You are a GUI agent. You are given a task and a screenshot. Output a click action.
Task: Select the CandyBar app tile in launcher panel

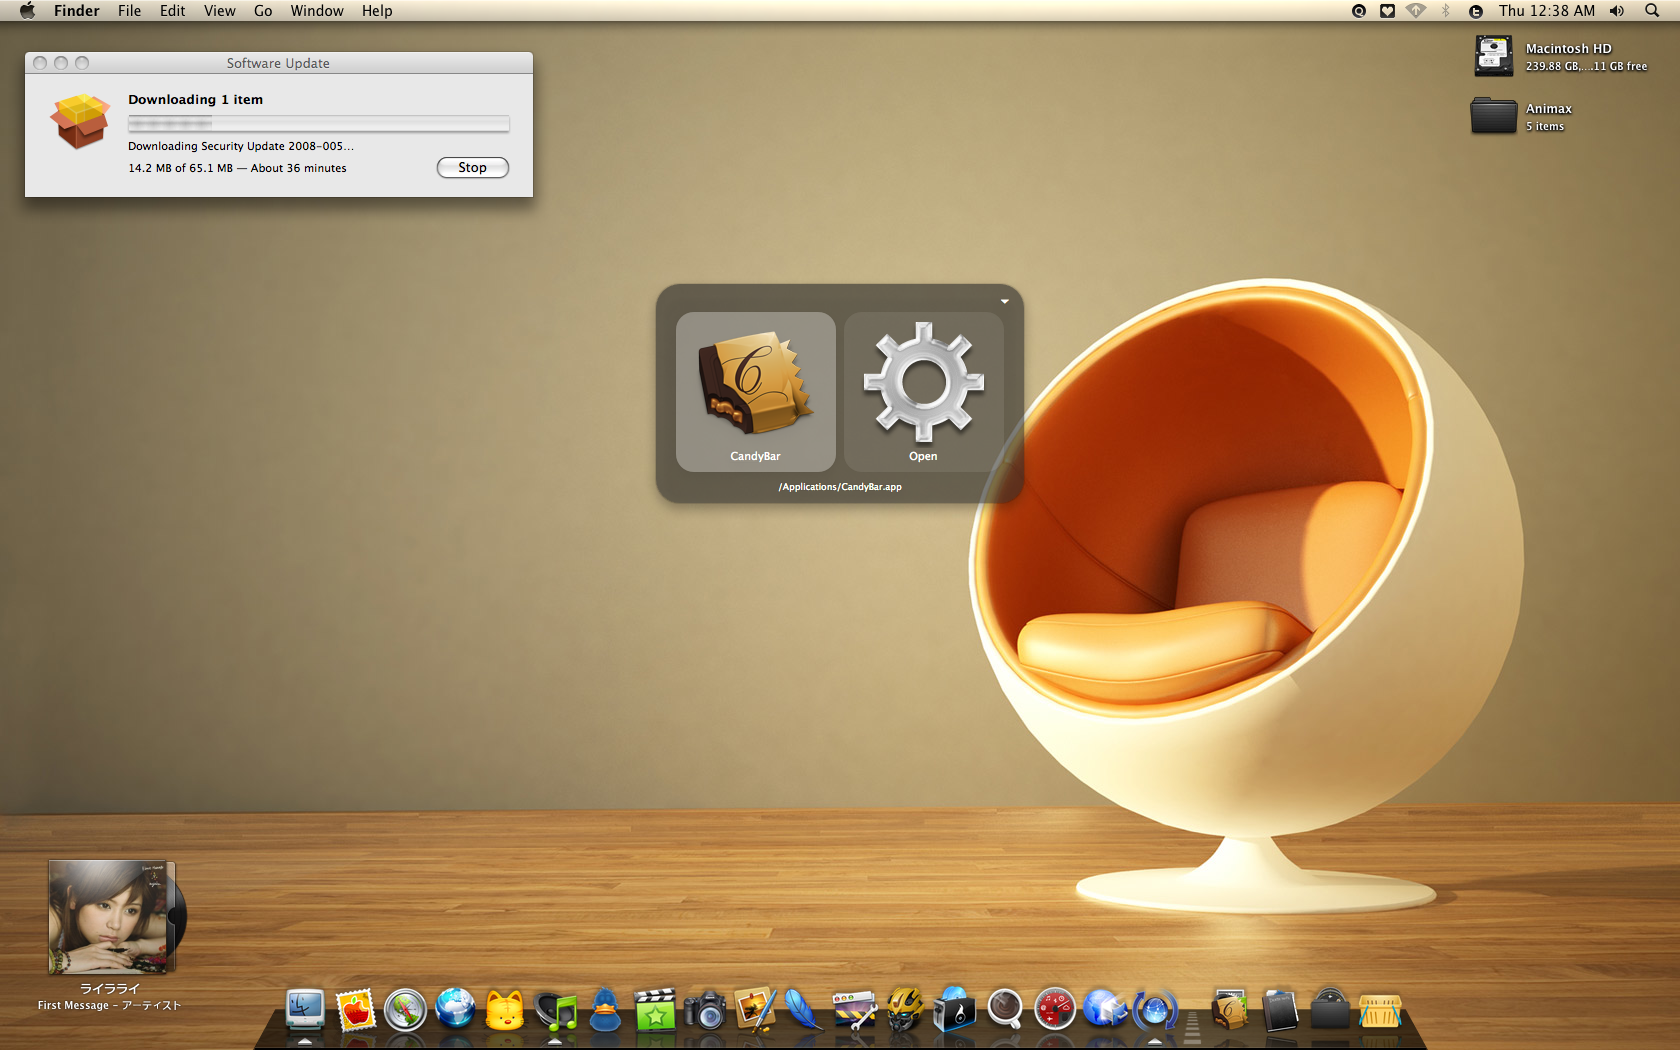756,392
